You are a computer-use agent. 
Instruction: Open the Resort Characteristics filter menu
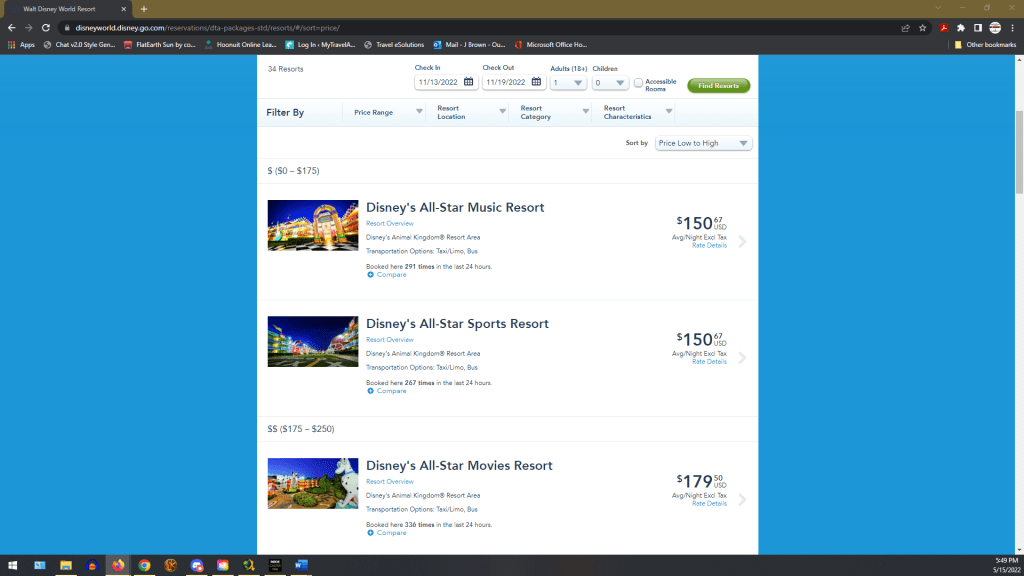click(637, 113)
